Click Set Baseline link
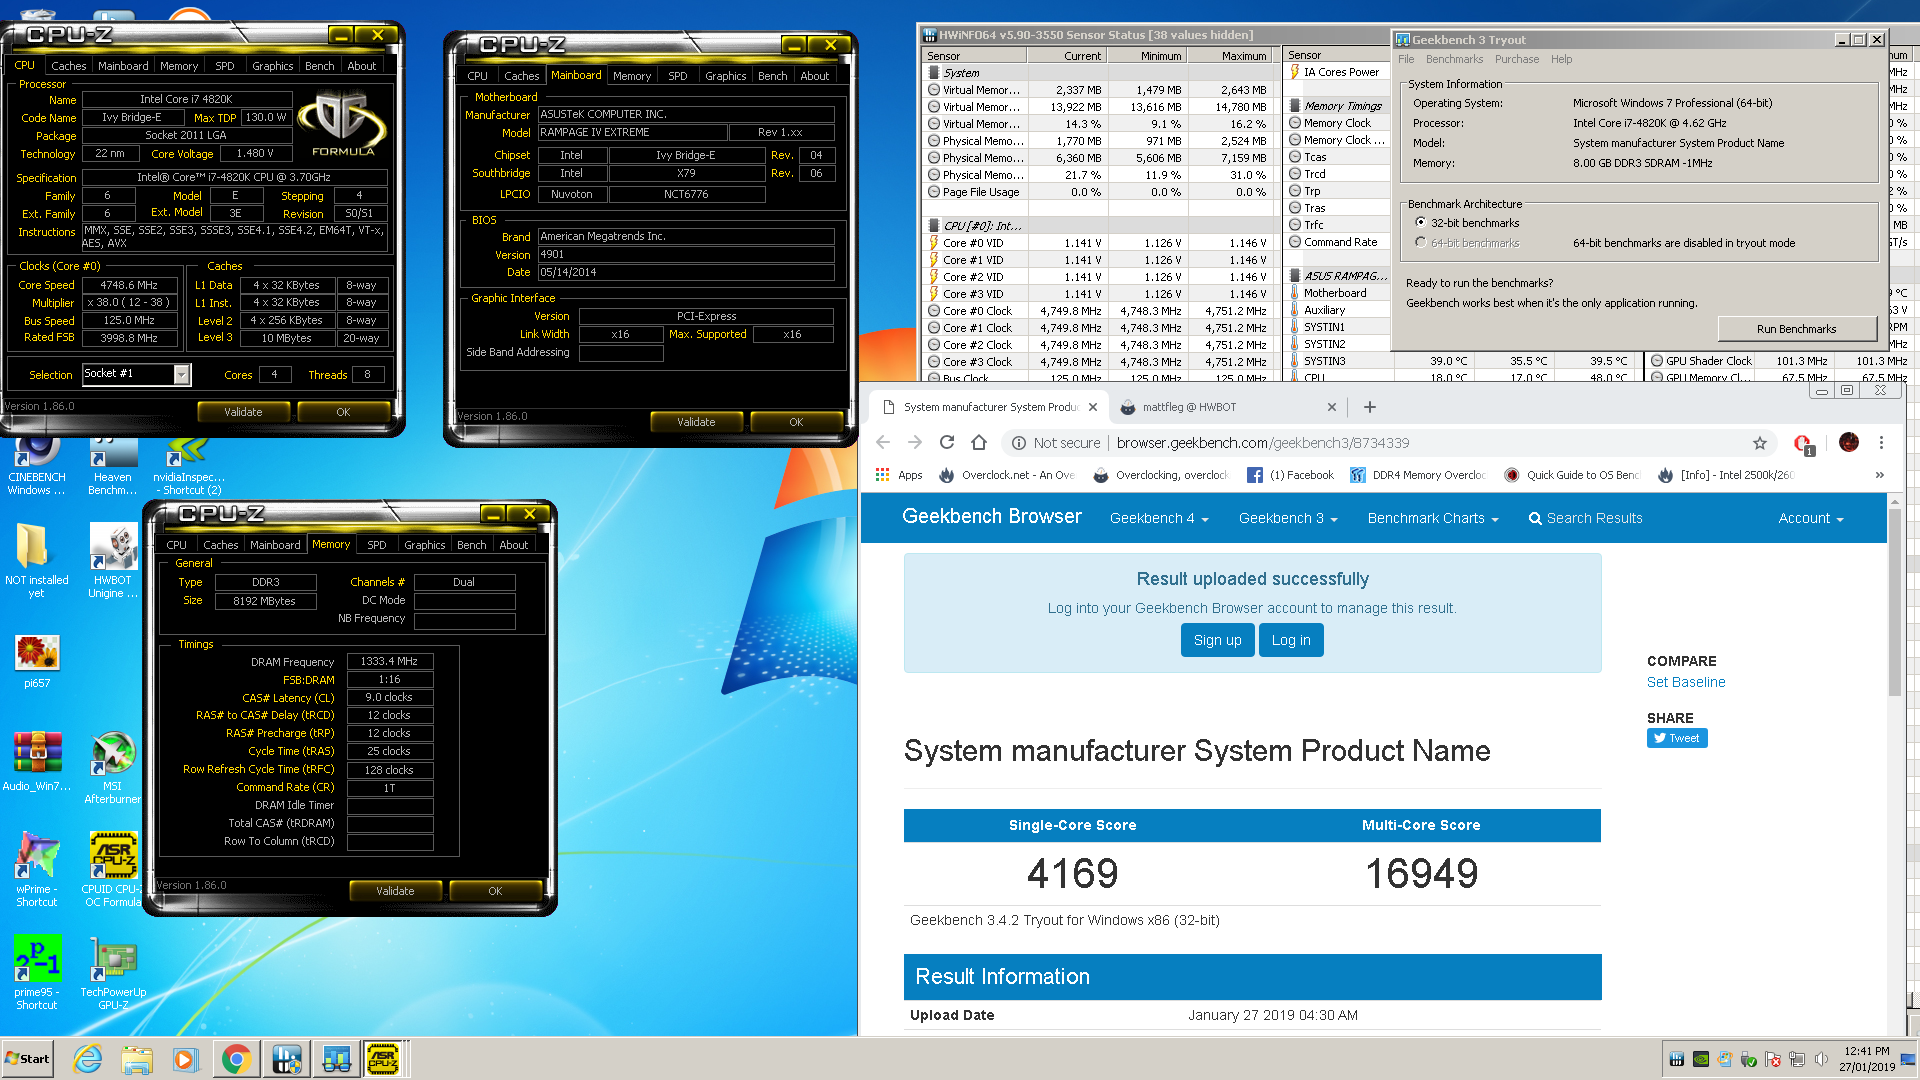1920x1080 pixels. [x=1686, y=682]
